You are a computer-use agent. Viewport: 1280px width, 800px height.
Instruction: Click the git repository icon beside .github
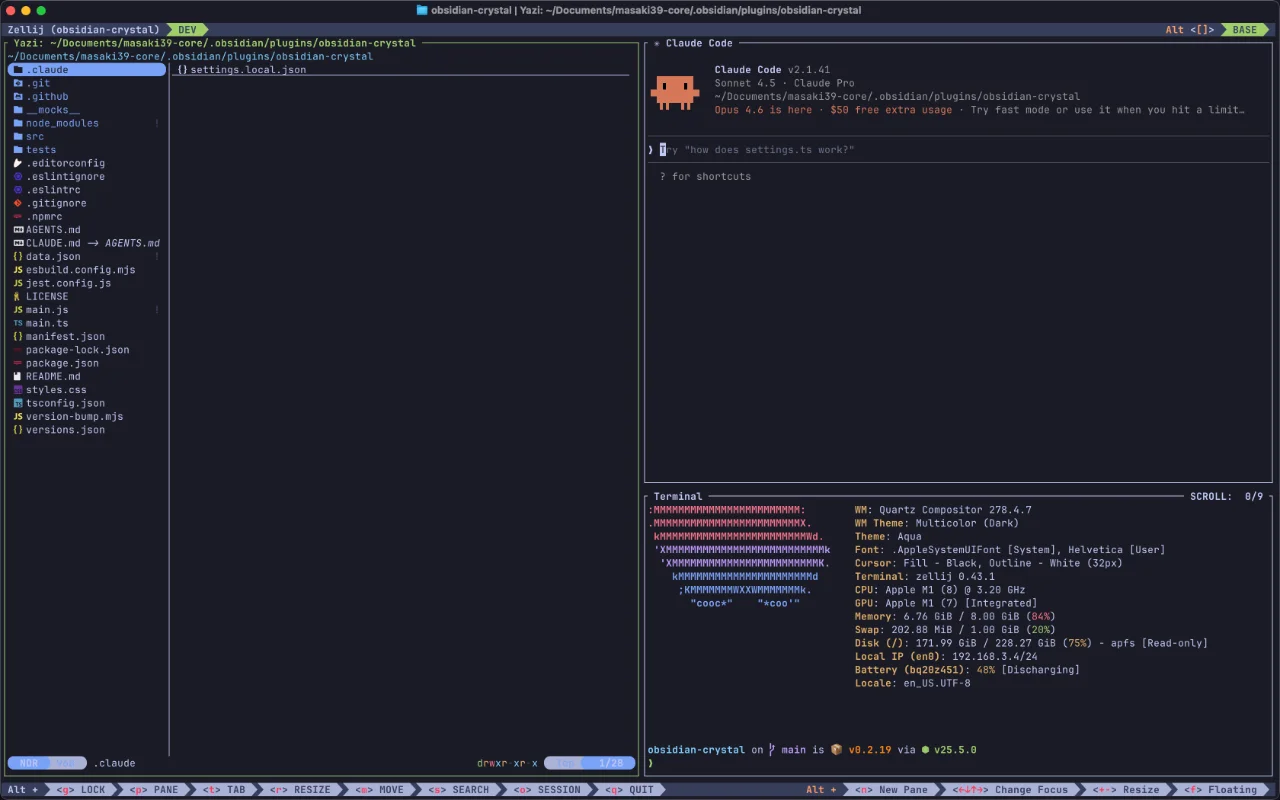pos(18,96)
